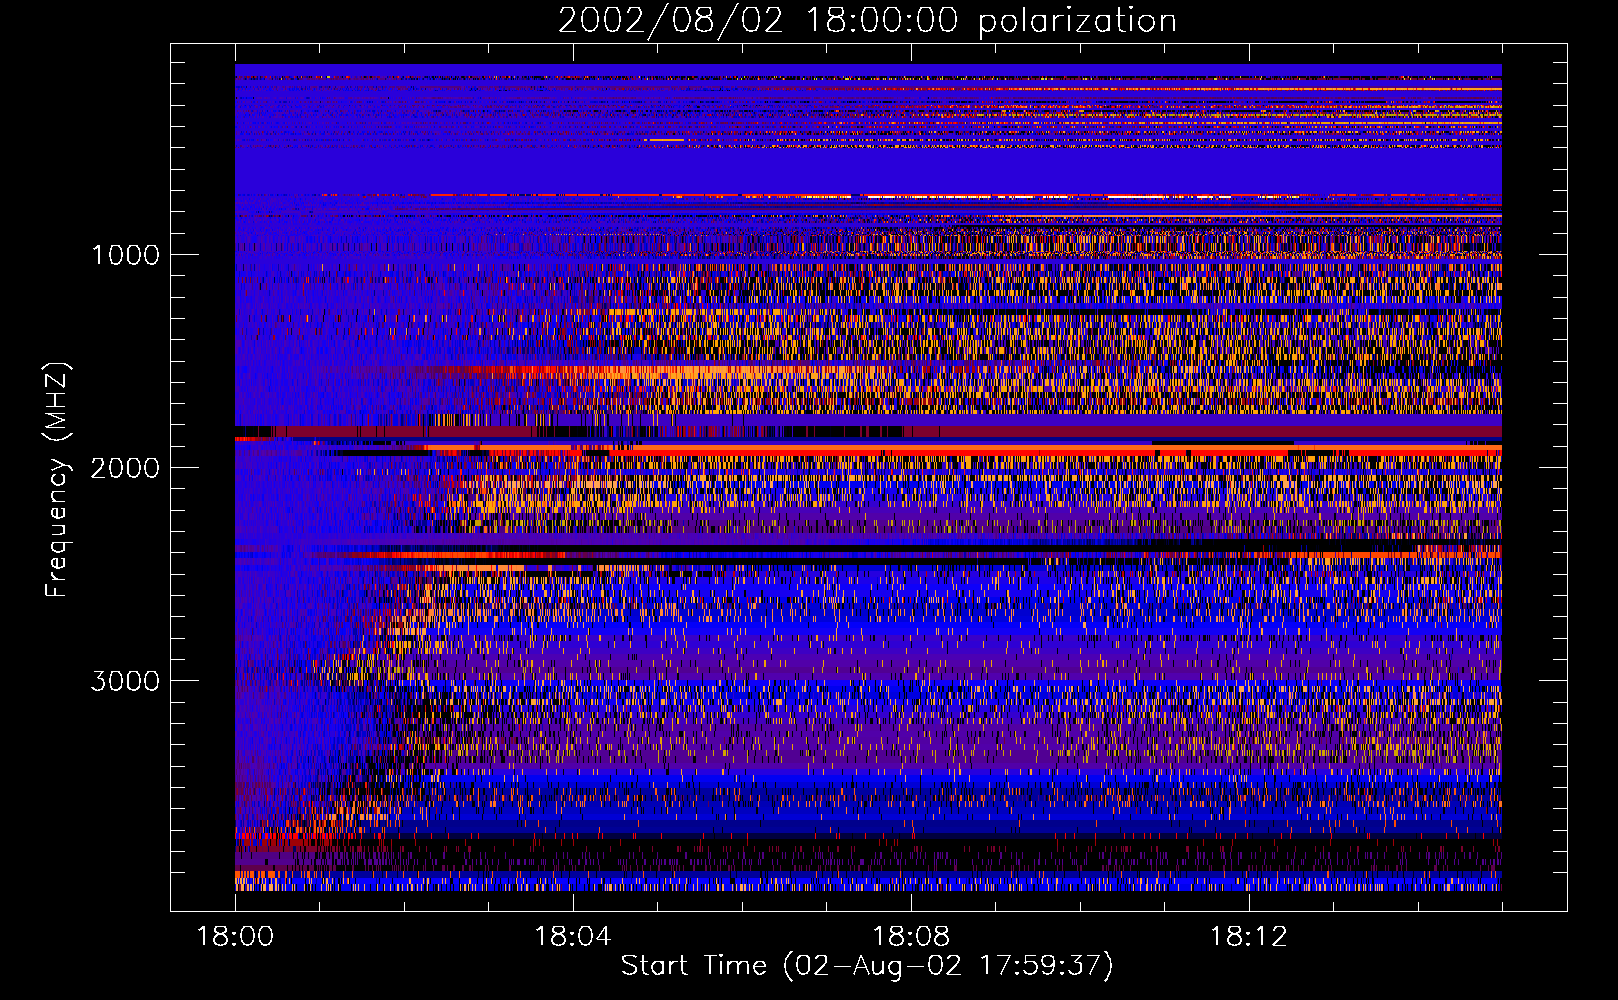This screenshot has width=1618, height=1000.
Task: Click the 18:08 time tick label
Action: (910, 937)
